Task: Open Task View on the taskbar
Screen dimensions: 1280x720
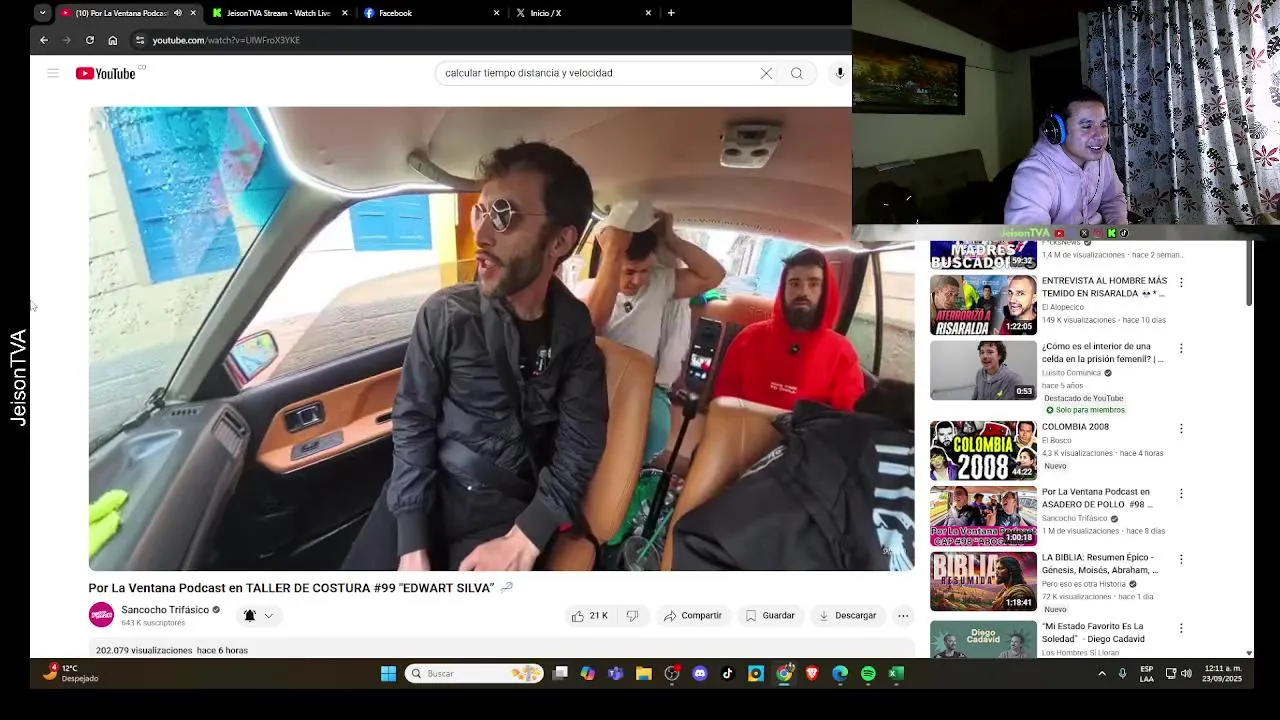Action: [x=560, y=673]
